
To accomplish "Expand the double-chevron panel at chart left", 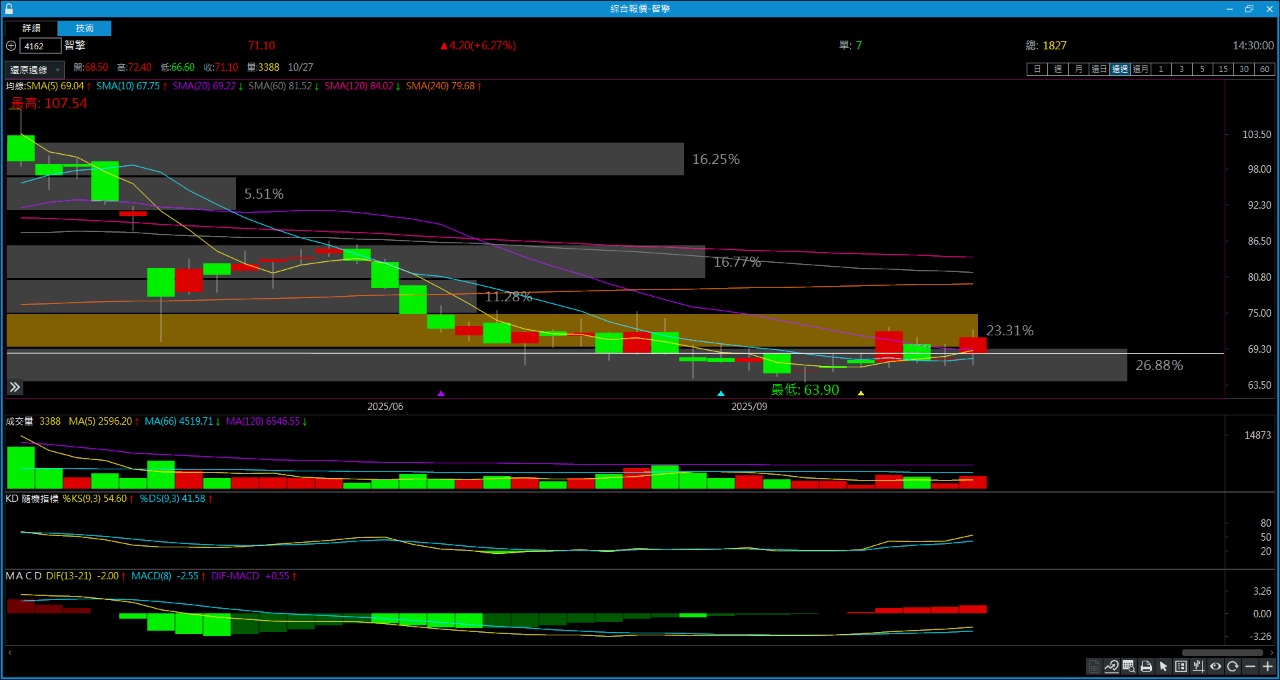I will (x=15, y=387).
